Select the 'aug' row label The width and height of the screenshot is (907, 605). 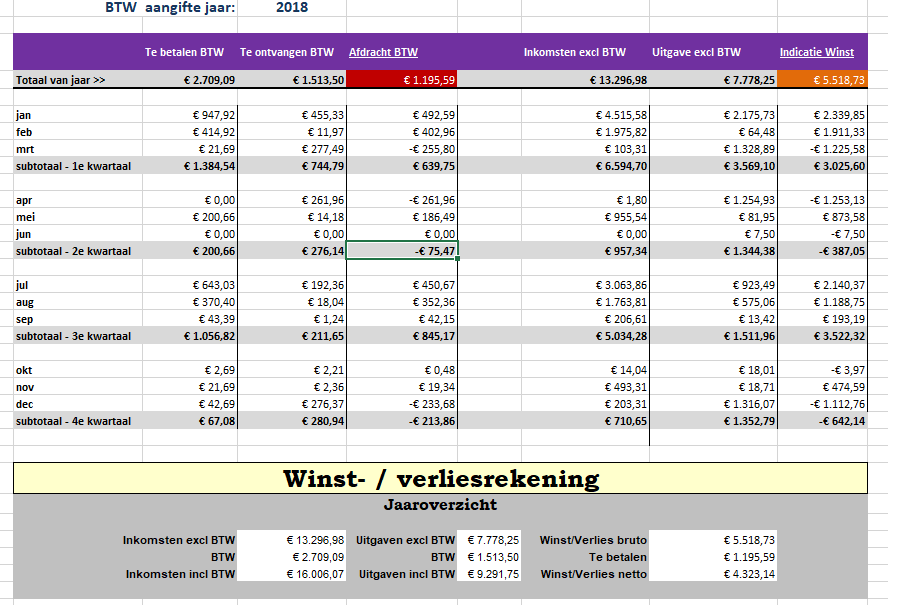25,302
